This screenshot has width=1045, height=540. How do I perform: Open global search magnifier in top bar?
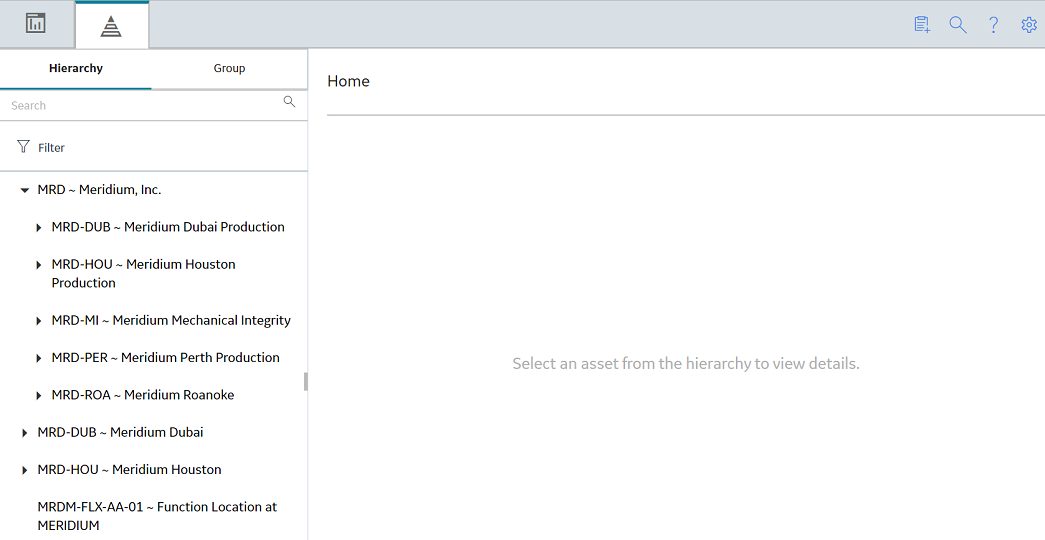(x=958, y=25)
